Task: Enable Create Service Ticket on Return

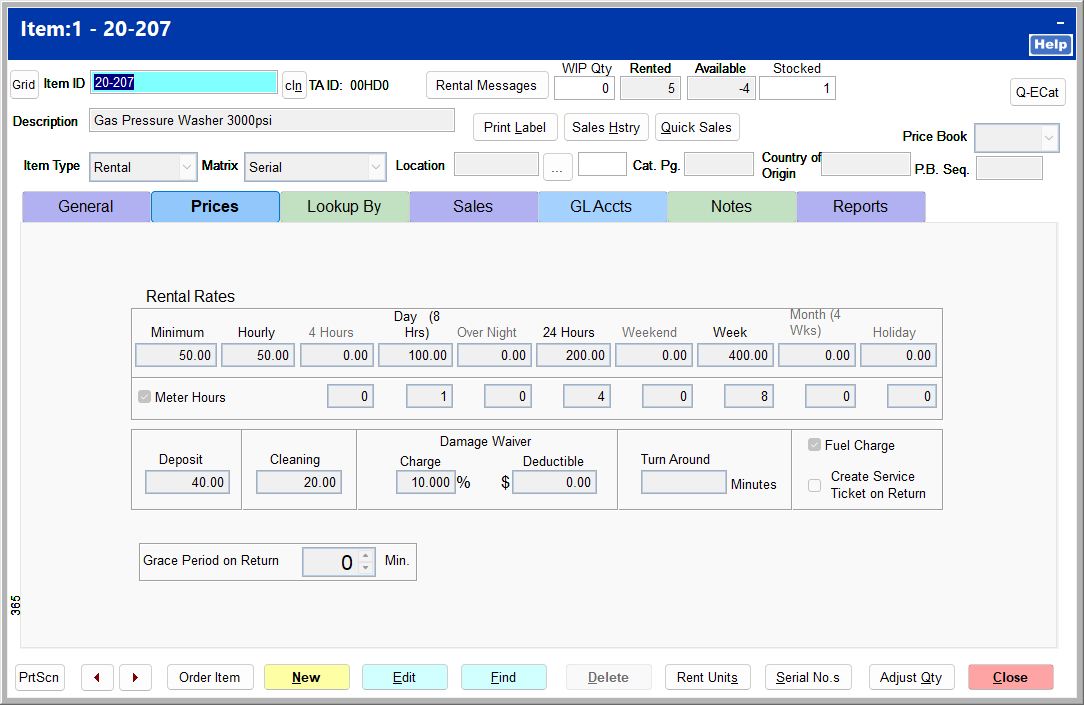Action: 815,485
